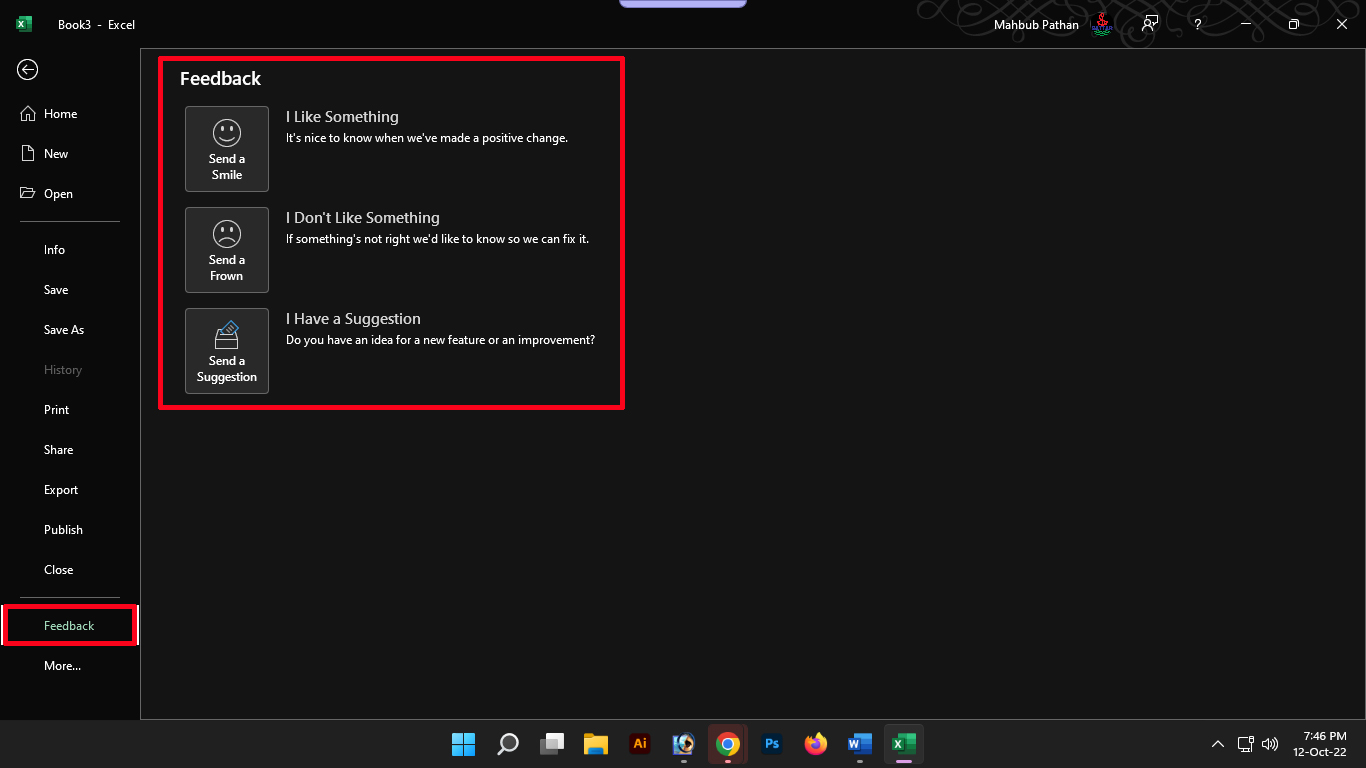1366x768 pixels.
Task: Click Save in the sidebar
Action: pyautogui.click(x=69, y=290)
